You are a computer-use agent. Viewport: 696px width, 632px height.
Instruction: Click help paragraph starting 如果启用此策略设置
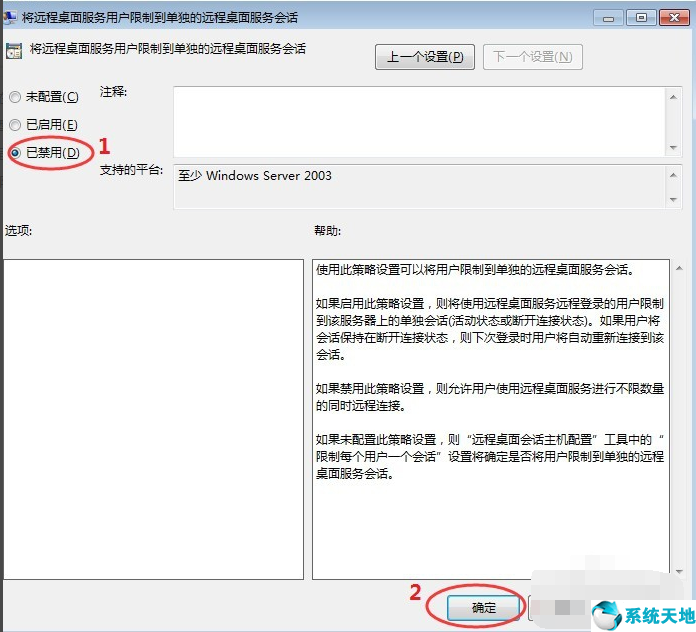click(x=490, y=329)
